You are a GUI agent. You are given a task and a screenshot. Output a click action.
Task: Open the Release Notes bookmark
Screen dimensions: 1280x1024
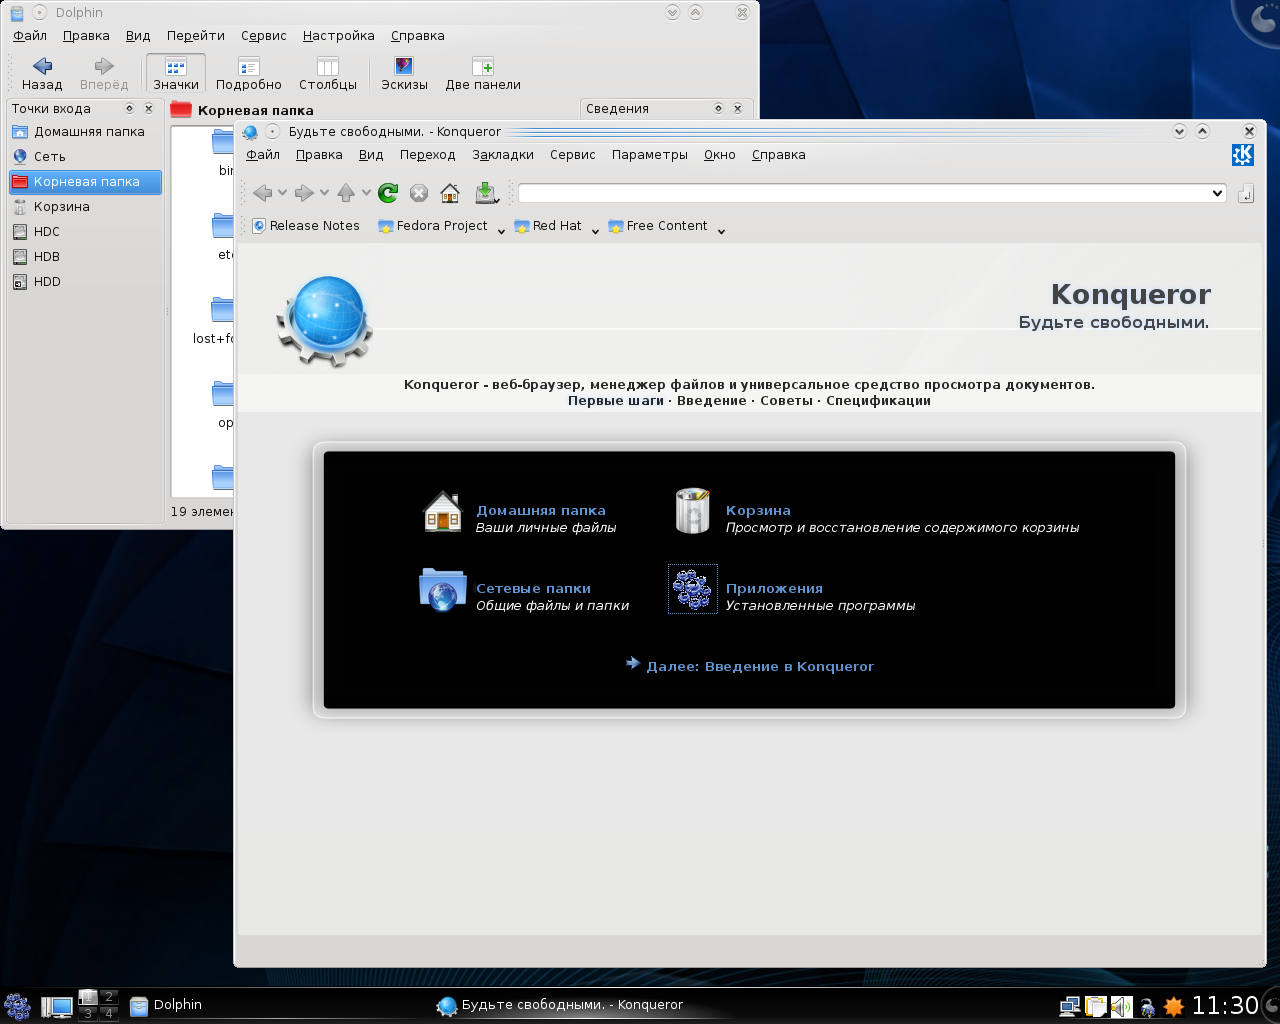pyautogui.click(x=305, y=226)
